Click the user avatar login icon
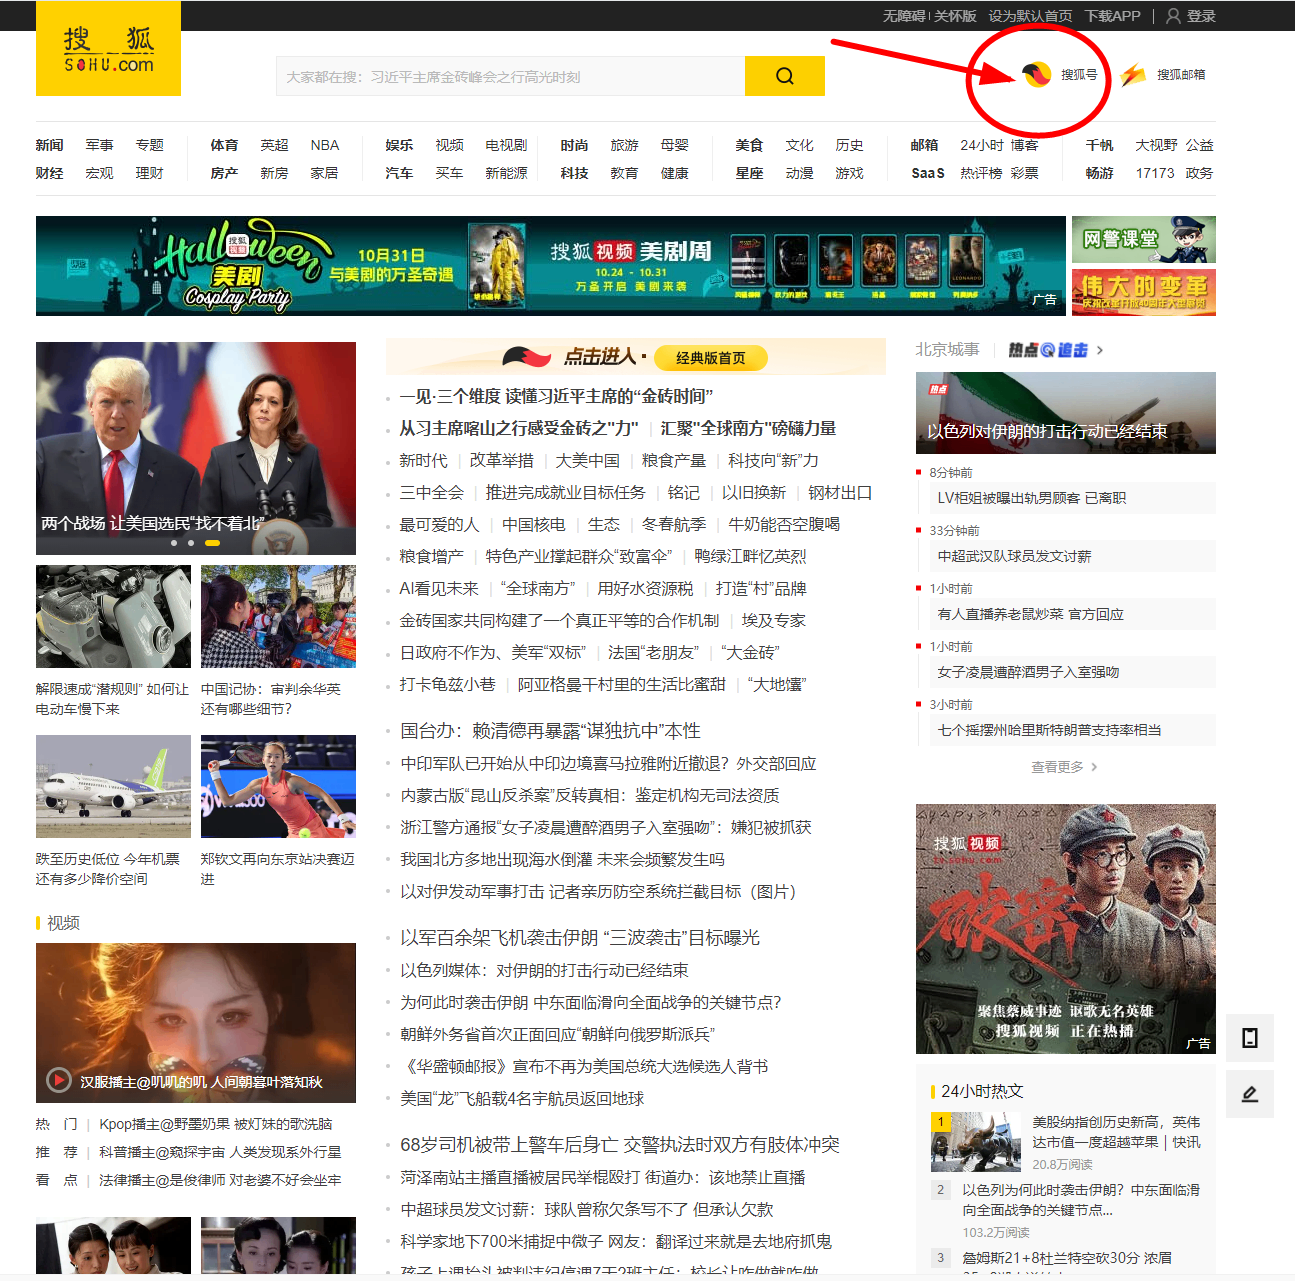Screen dimensions: 1295x1281 click(x=1174, y=16)
